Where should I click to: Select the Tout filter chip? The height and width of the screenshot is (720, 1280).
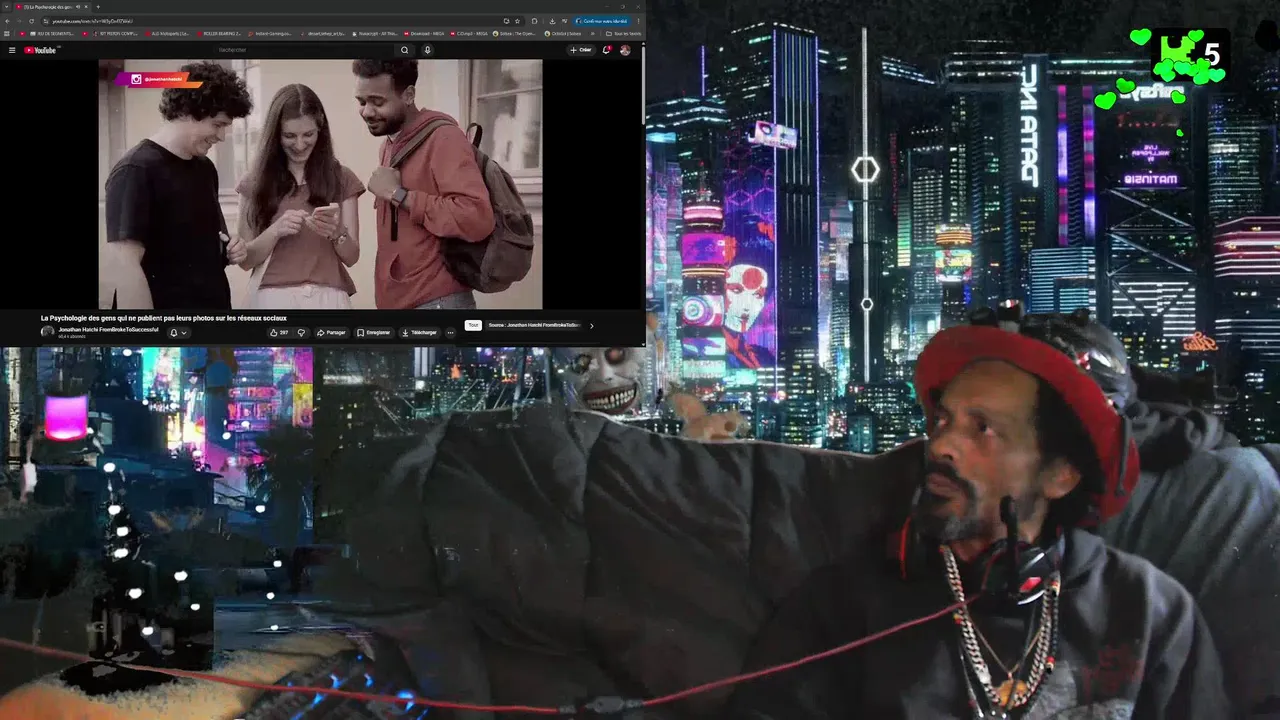(x=473, y=325)
